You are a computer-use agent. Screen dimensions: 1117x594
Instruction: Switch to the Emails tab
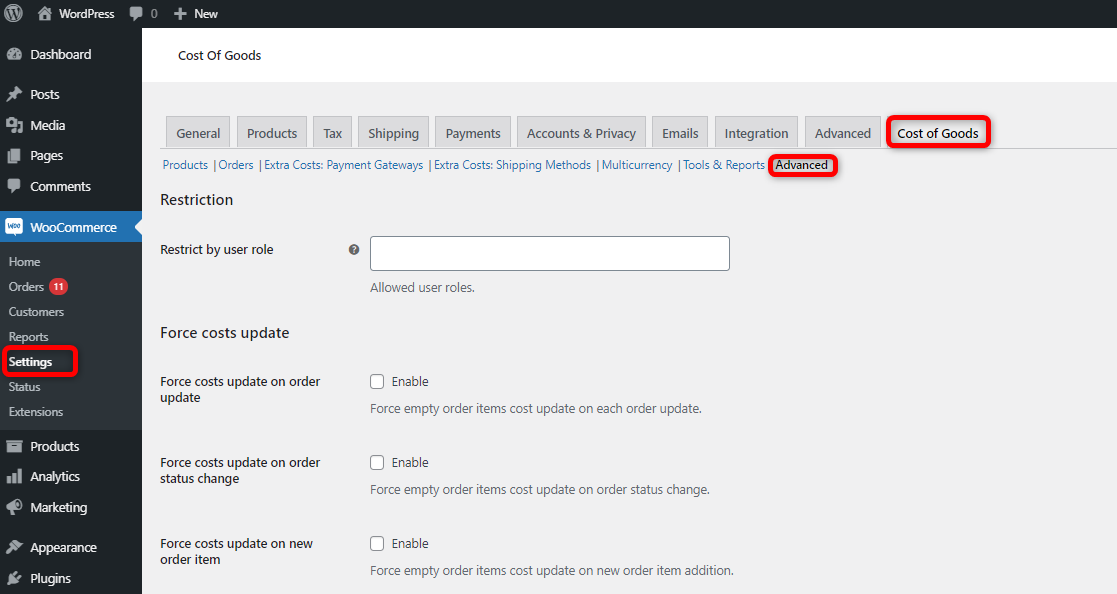680,133
